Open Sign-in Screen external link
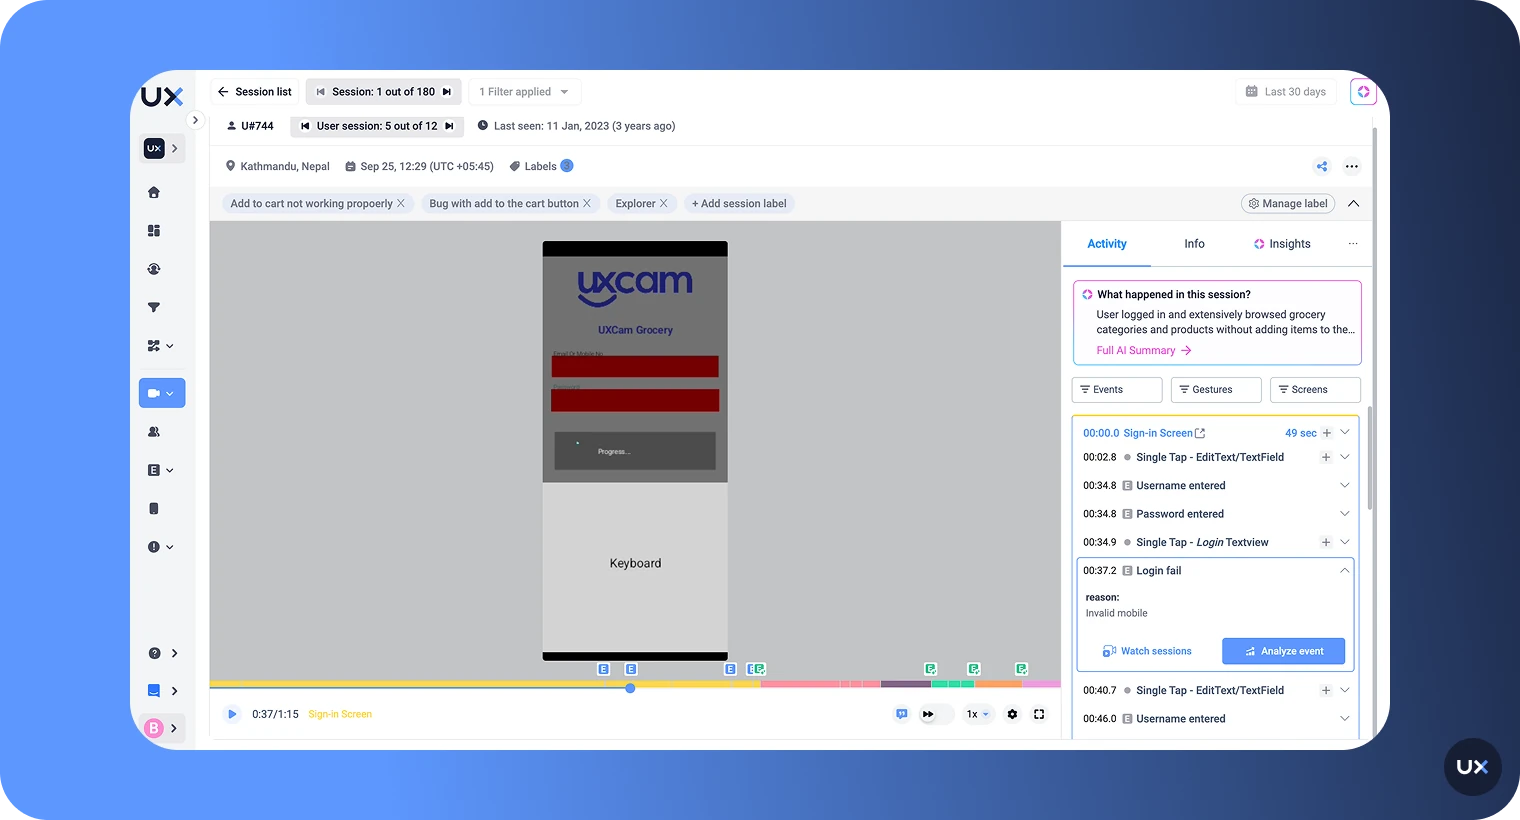 [1200, 433]
